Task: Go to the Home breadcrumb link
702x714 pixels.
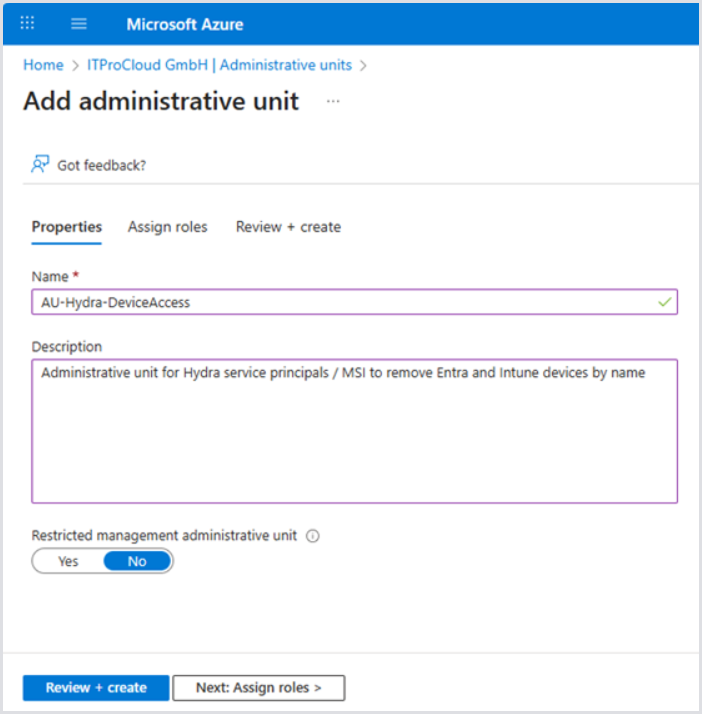Action: [43, 65]
